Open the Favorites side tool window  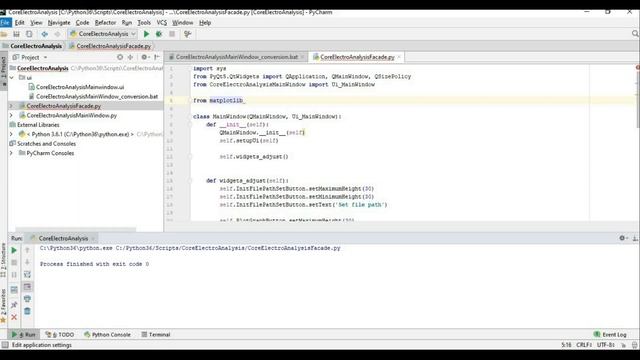3,305
